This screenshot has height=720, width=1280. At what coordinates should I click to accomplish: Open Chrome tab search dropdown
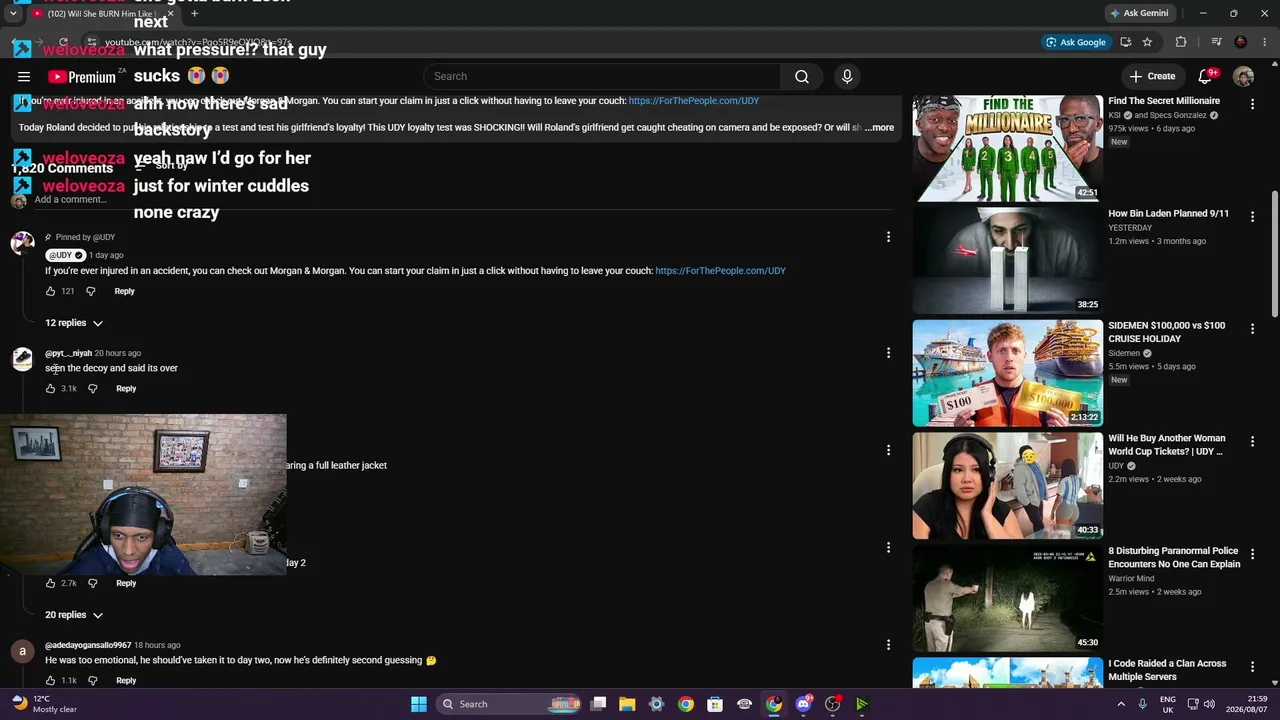point(12,14)
